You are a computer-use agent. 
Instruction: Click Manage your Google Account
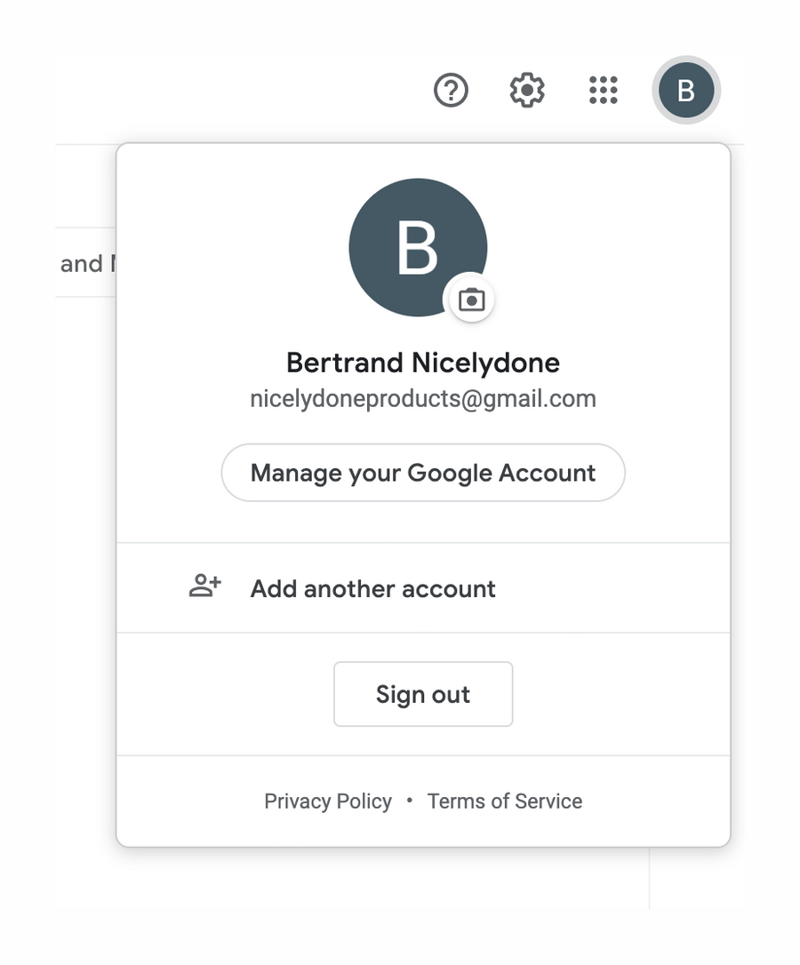423,472
